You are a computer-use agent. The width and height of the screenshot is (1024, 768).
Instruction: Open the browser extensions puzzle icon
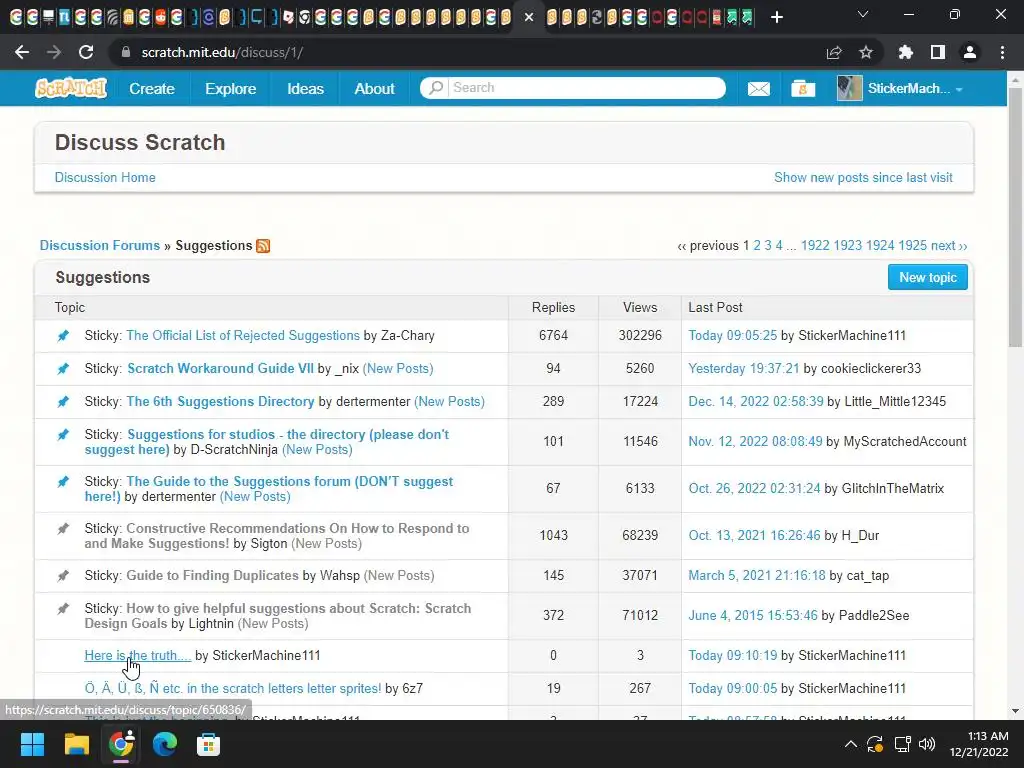(905, 52)
